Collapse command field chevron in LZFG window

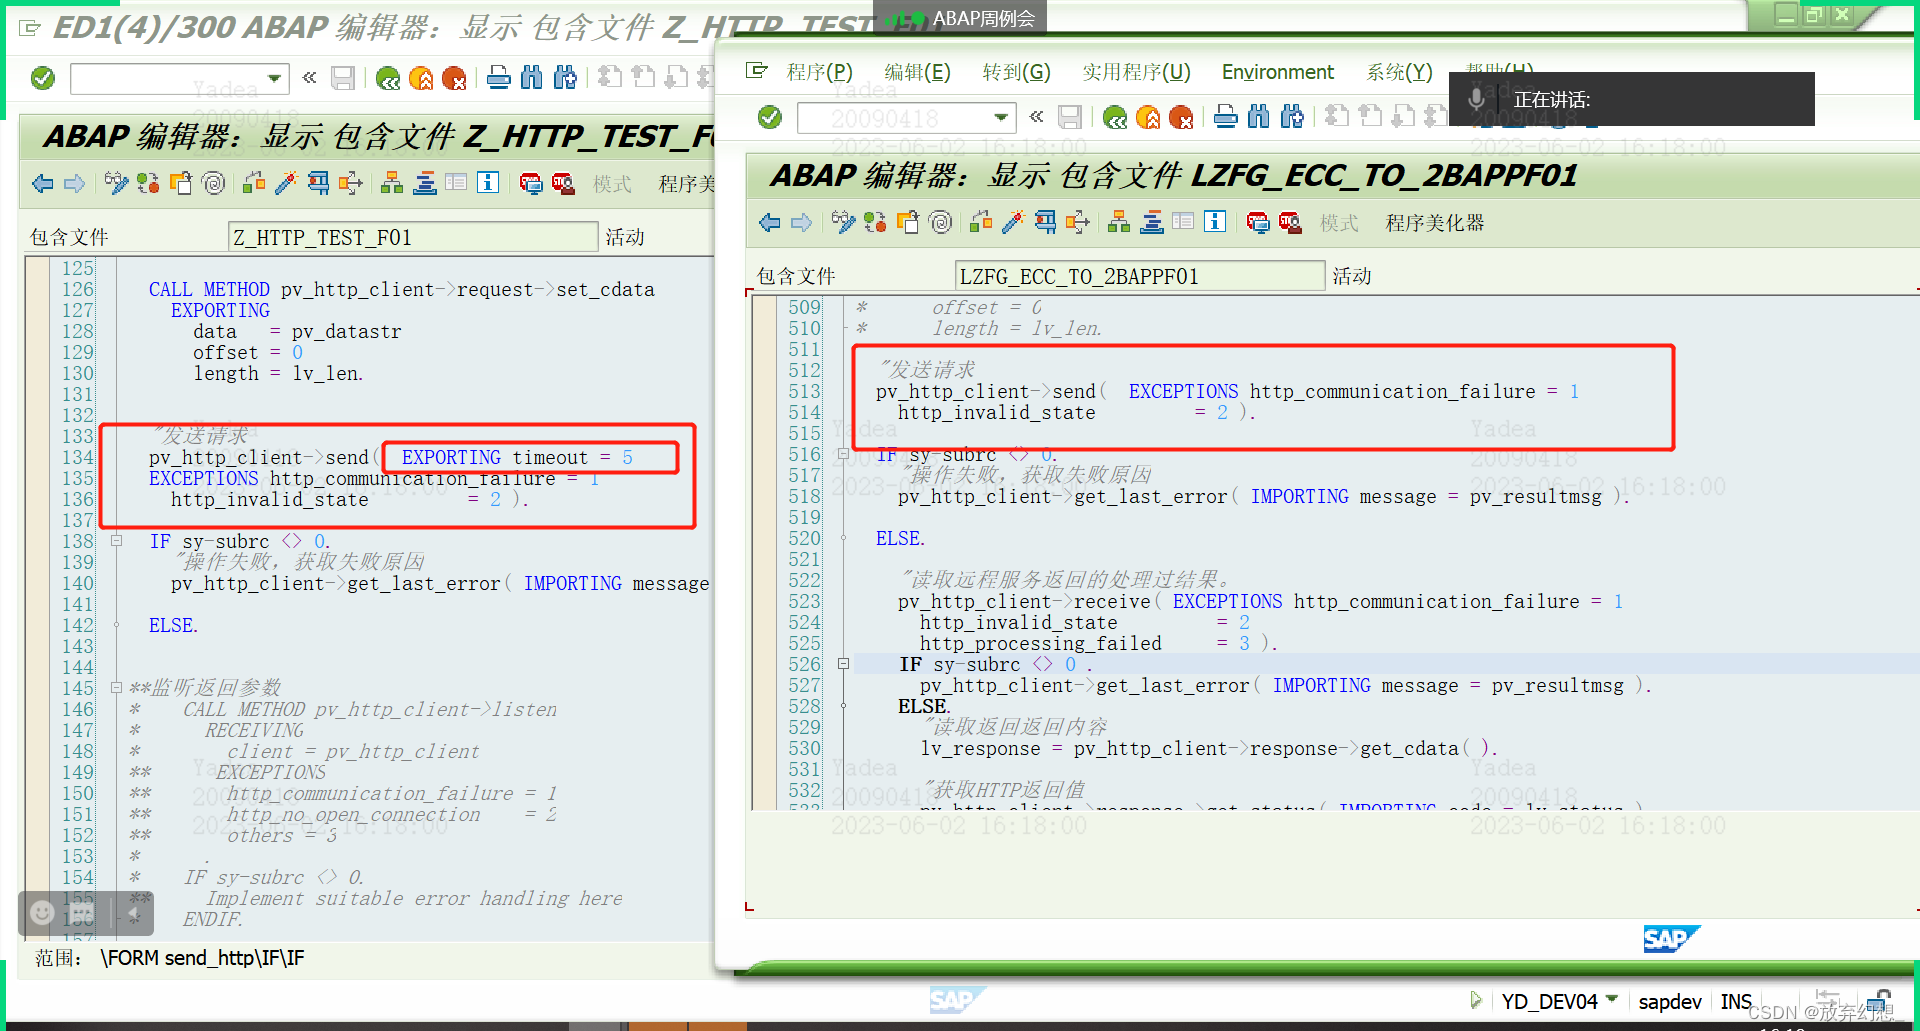coord(1037,117)
